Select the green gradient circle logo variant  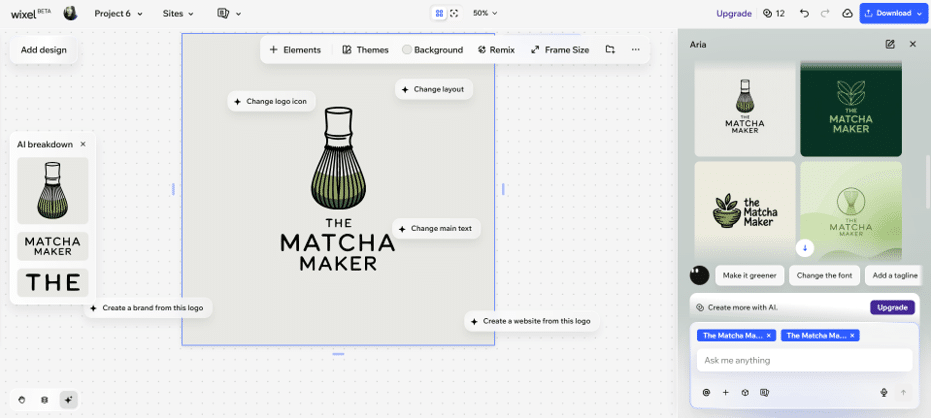click(851, 211)
